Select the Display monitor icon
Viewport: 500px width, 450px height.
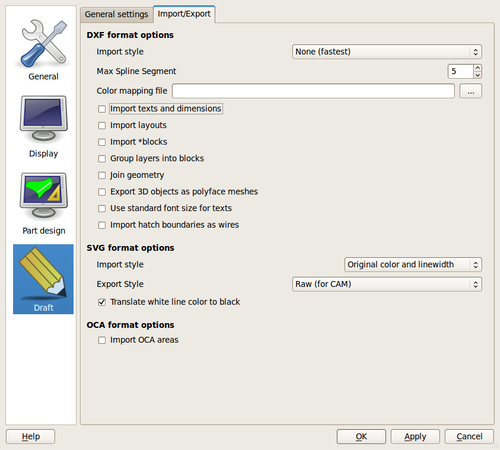pos(44,119)
